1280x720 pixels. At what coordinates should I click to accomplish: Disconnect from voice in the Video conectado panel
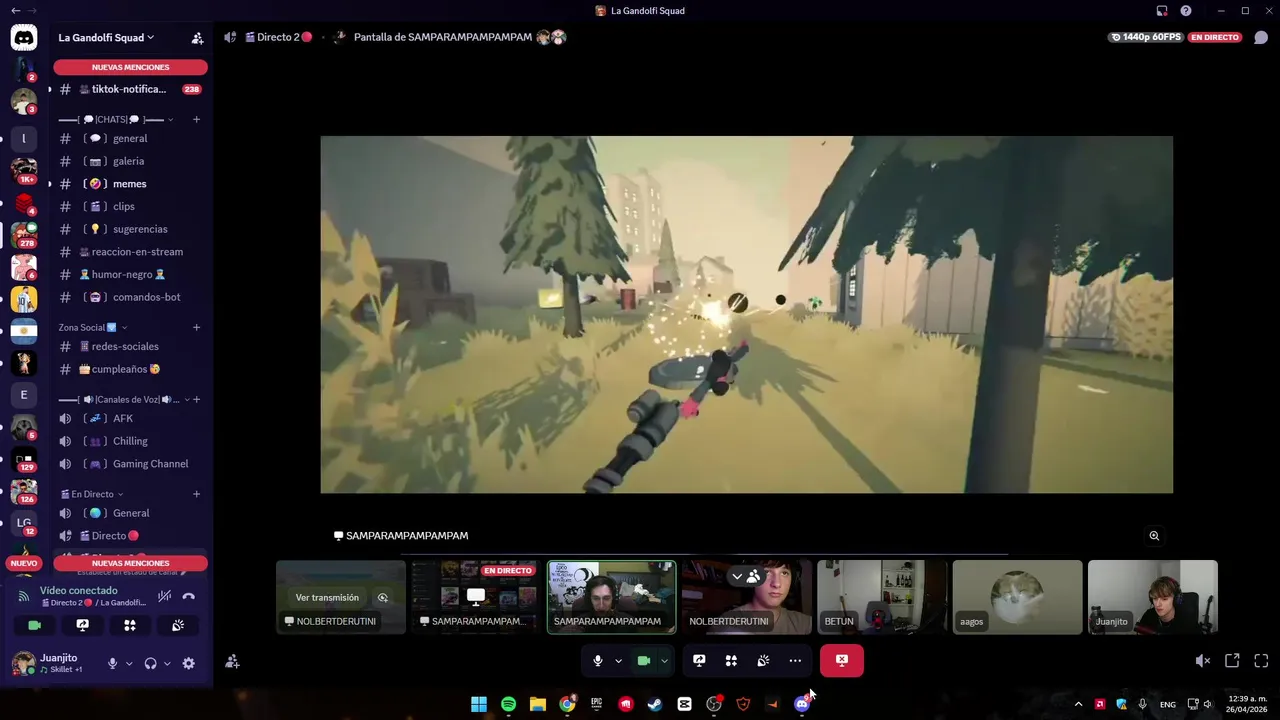(x=188, y=596)
